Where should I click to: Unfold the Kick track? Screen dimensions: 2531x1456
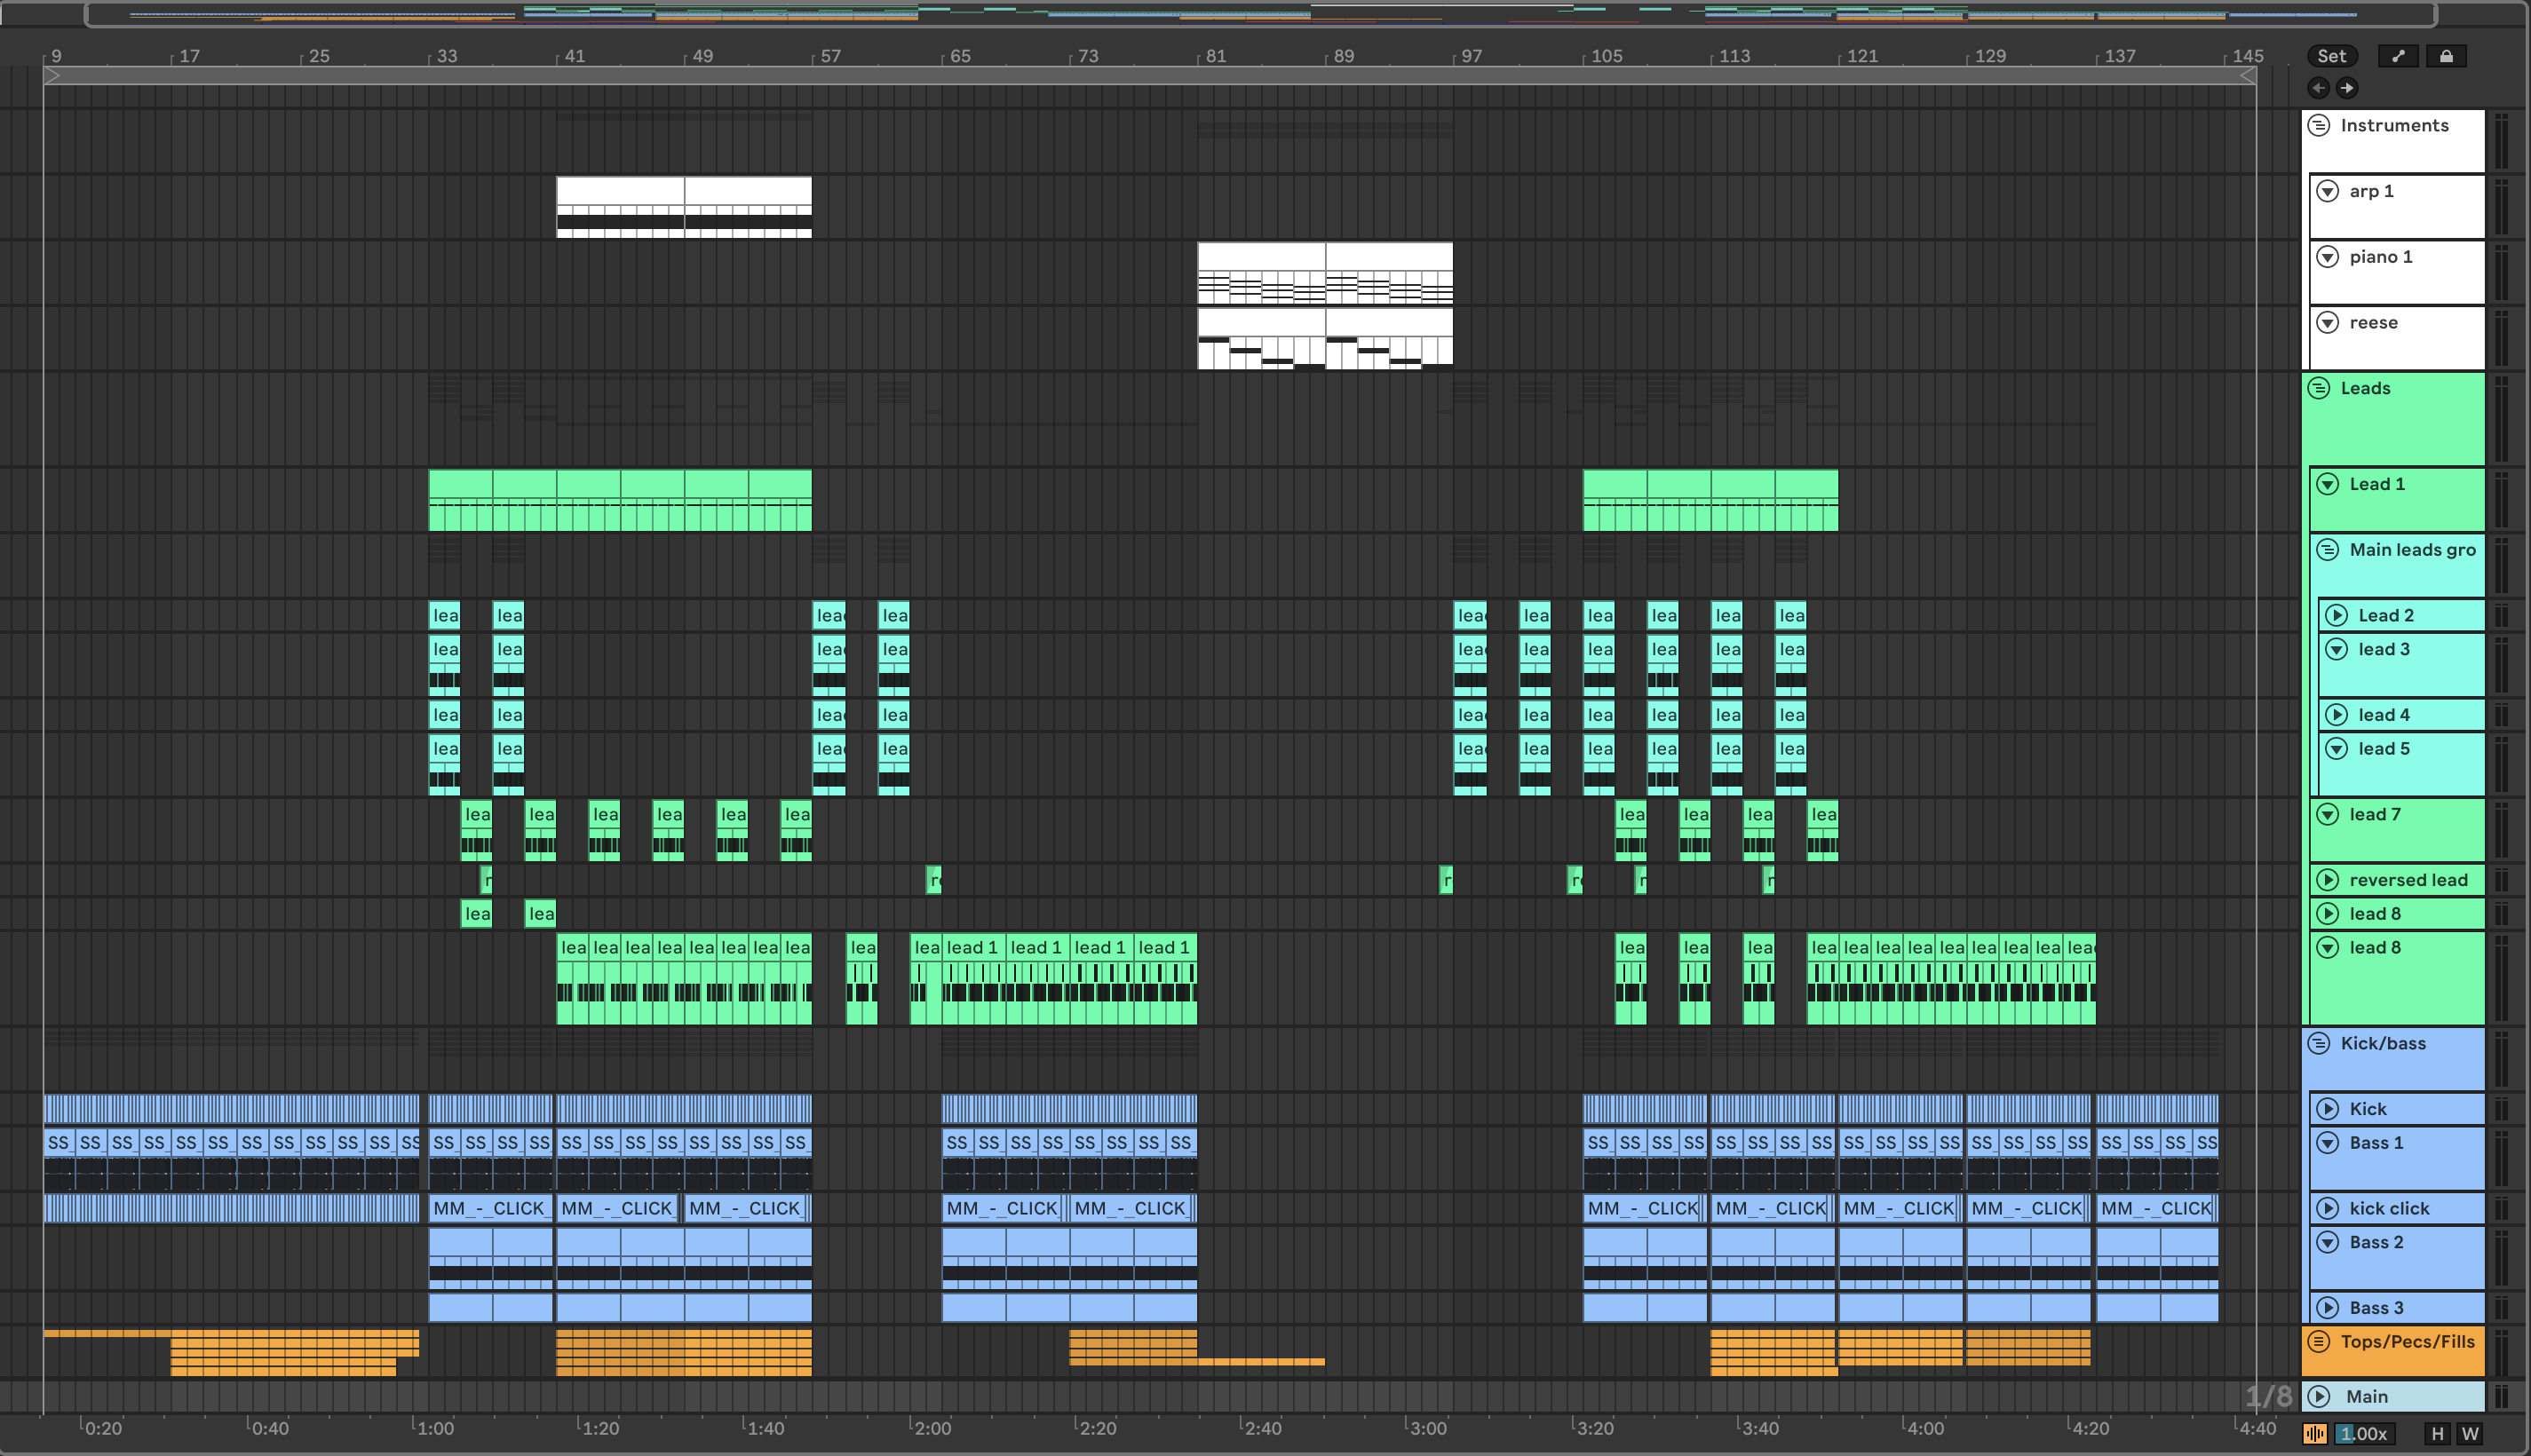point(2328,1109)
